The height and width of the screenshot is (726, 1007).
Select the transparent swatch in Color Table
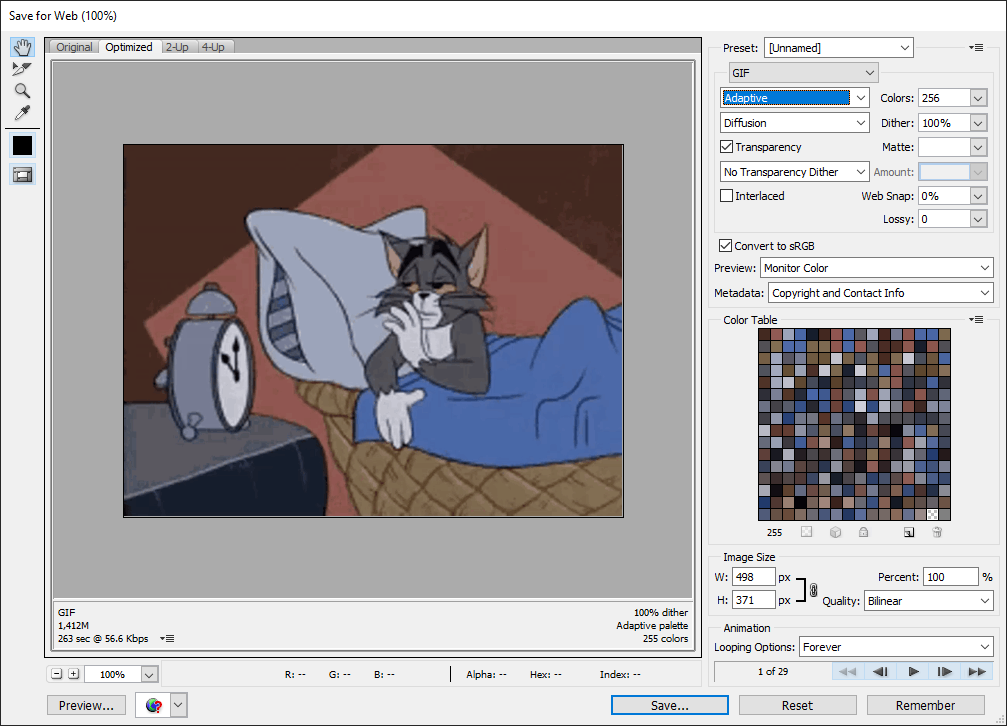pyautogui.click(x=933, y=514)
